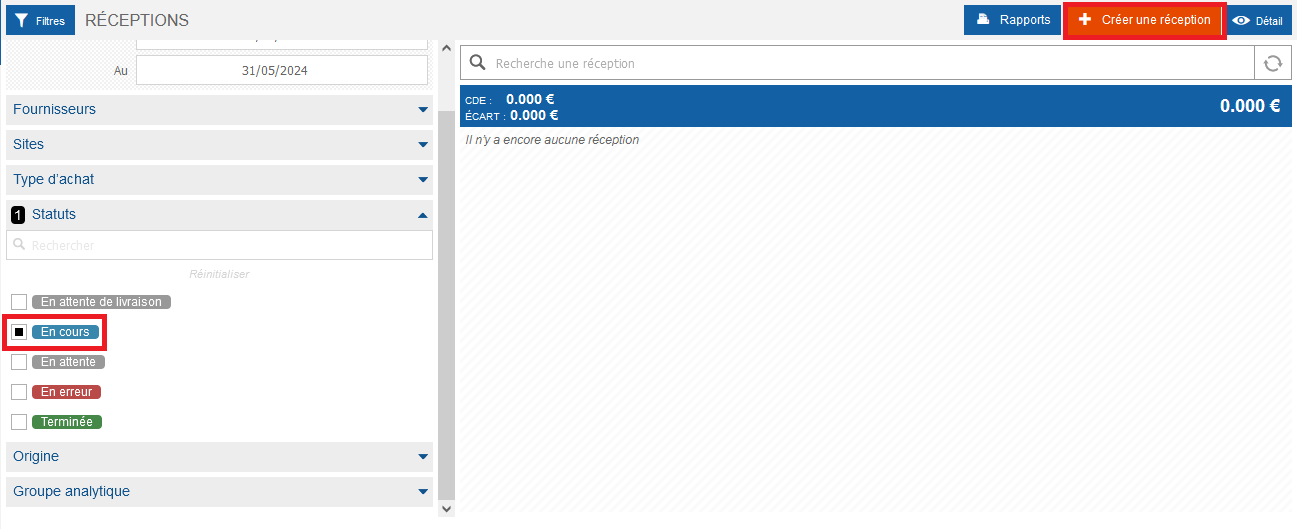The height and width of the screenshot is (529, 1297).
Task: Click the Au date field 31/05/2024
Action: [x=282, y=70]
